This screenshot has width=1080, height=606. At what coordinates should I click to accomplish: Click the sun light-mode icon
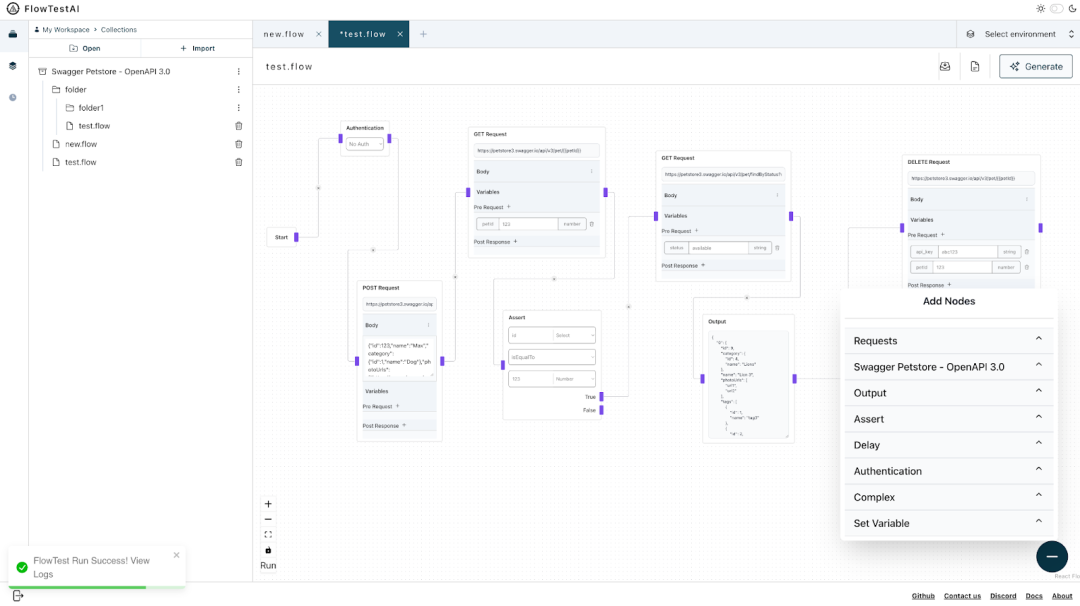click(x=1040, y=9)
